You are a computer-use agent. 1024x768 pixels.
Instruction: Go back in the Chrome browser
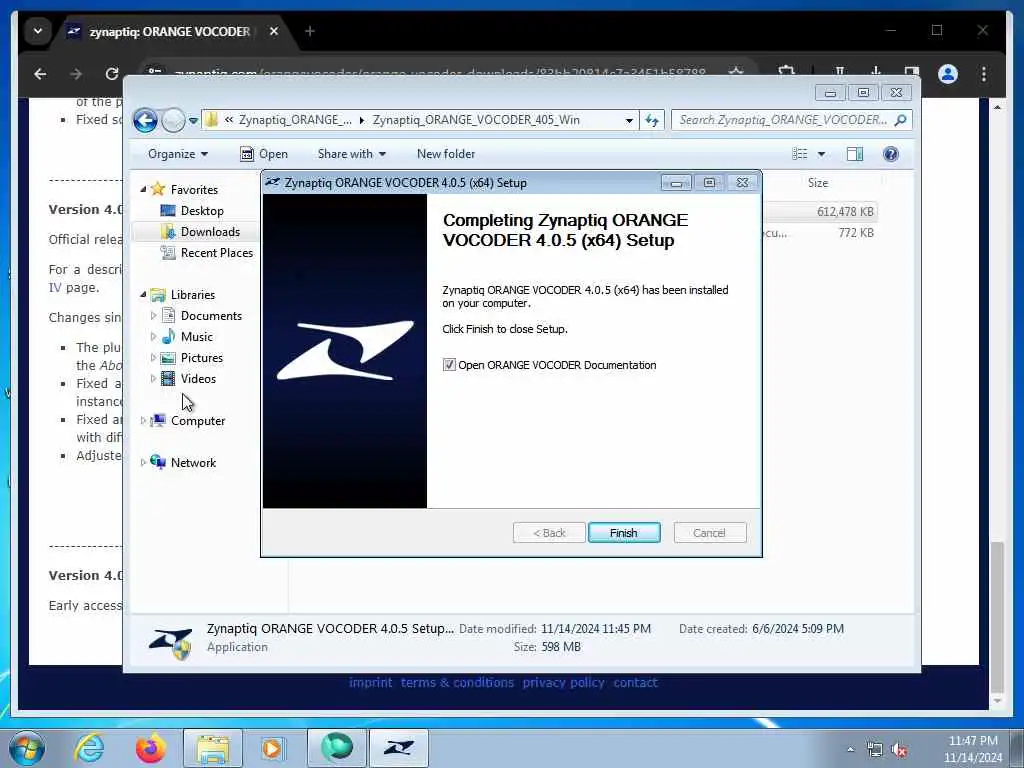tap(40, 74)
